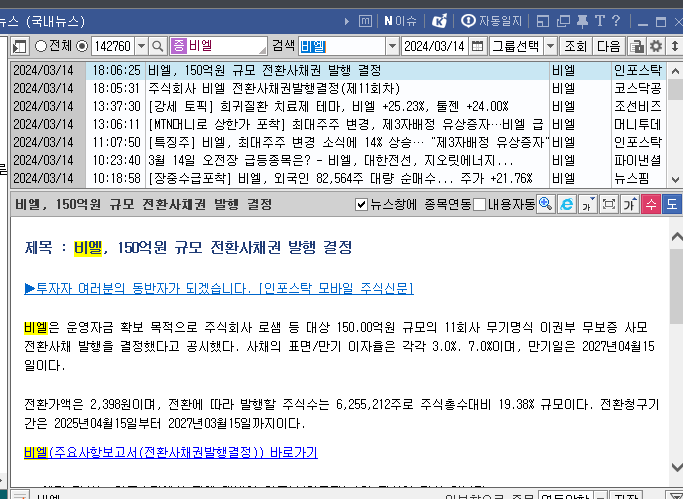Select news row 18:05:31 전환사채권발행결정(제11회차)
Screen dimensions: 683x499
[338, 88]
